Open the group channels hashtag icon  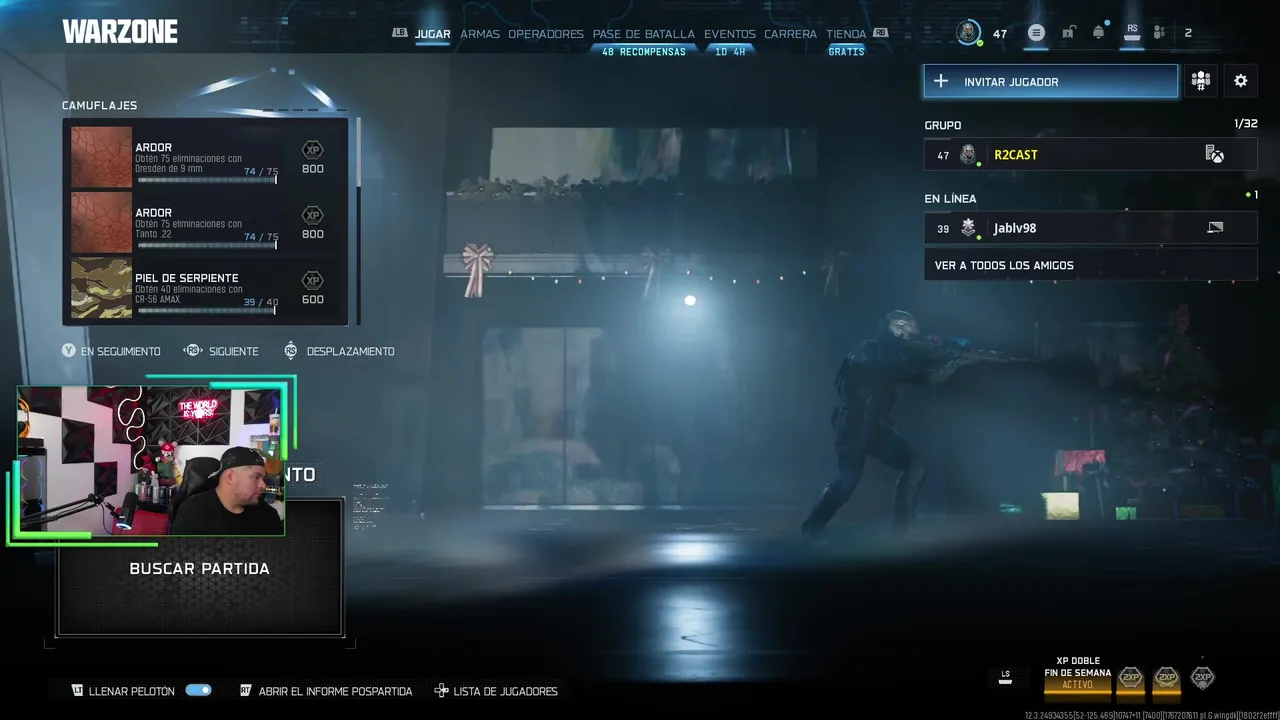[x=1201, y=81]
